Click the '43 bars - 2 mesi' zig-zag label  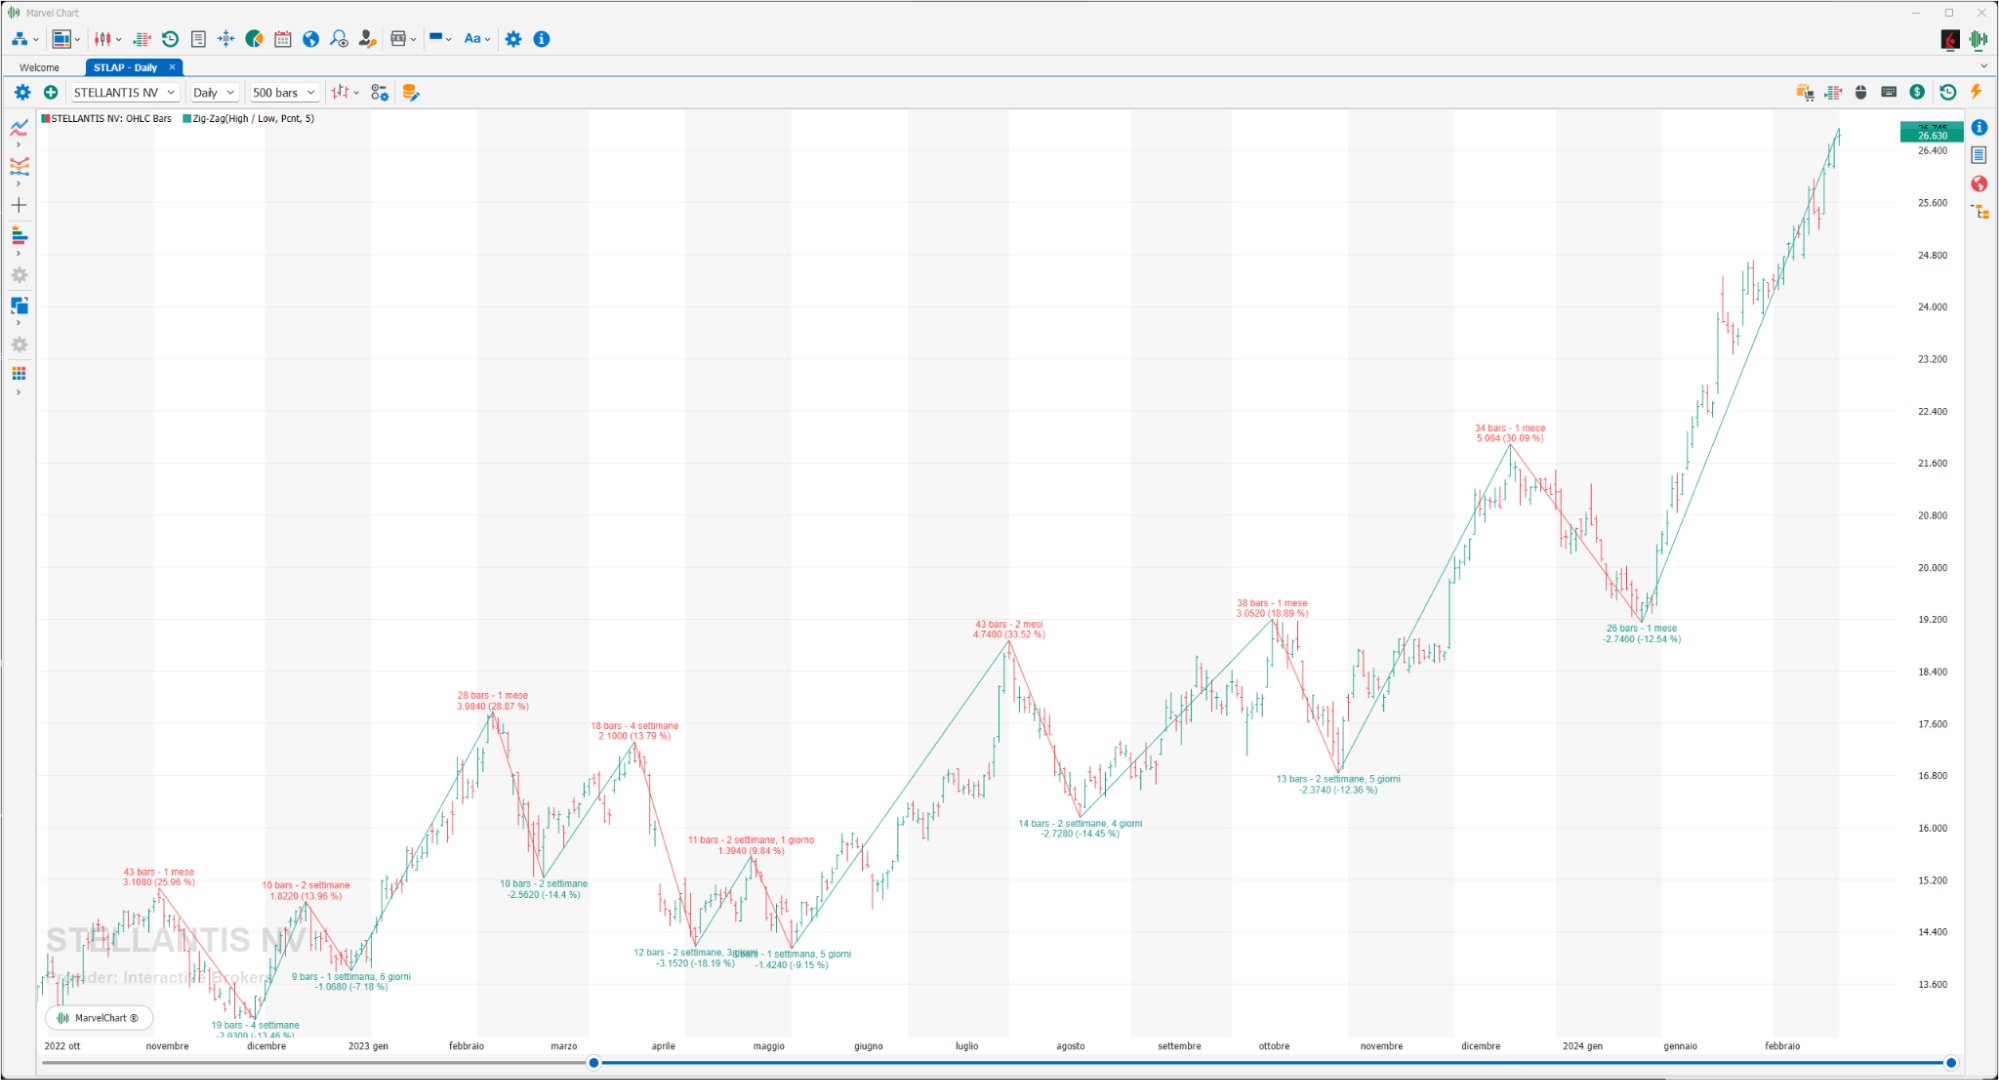1009,624
